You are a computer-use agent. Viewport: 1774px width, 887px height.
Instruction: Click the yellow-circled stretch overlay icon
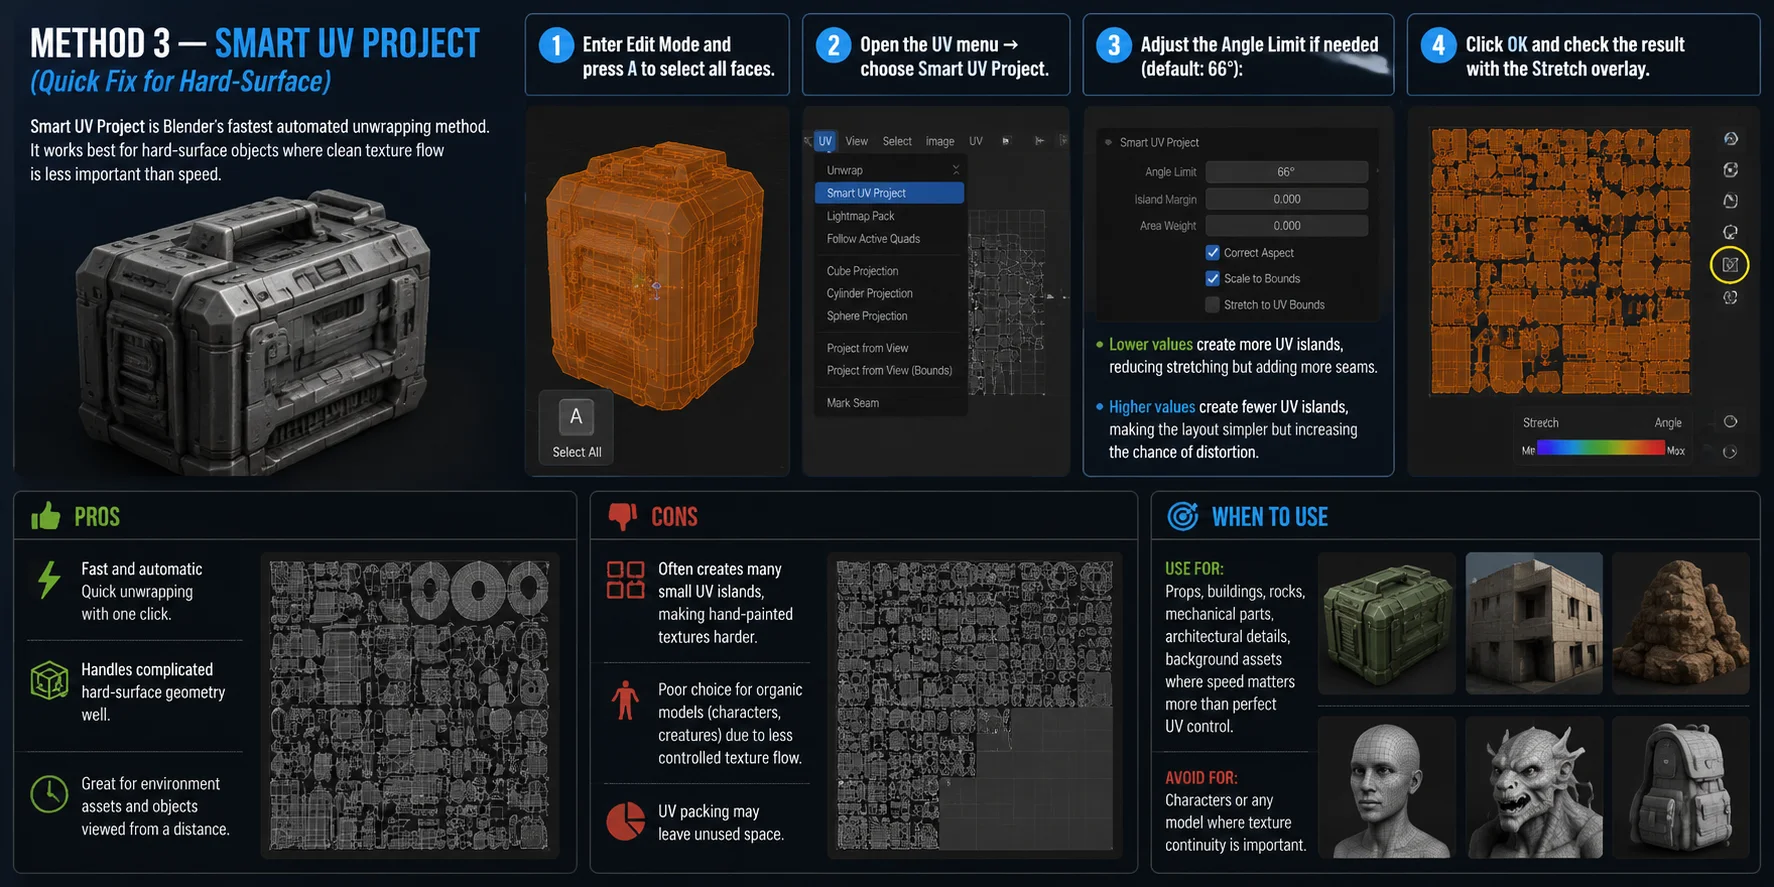[1730, 265]
